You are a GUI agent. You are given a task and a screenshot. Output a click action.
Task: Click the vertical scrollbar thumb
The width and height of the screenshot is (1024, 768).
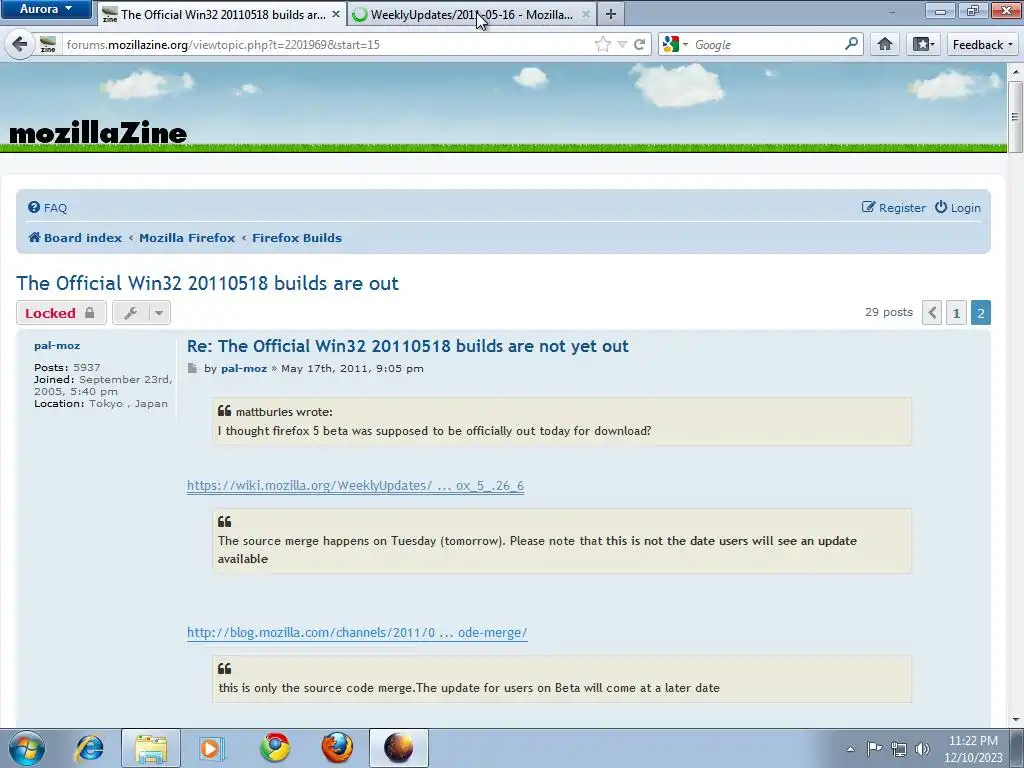pos(1015,117)
